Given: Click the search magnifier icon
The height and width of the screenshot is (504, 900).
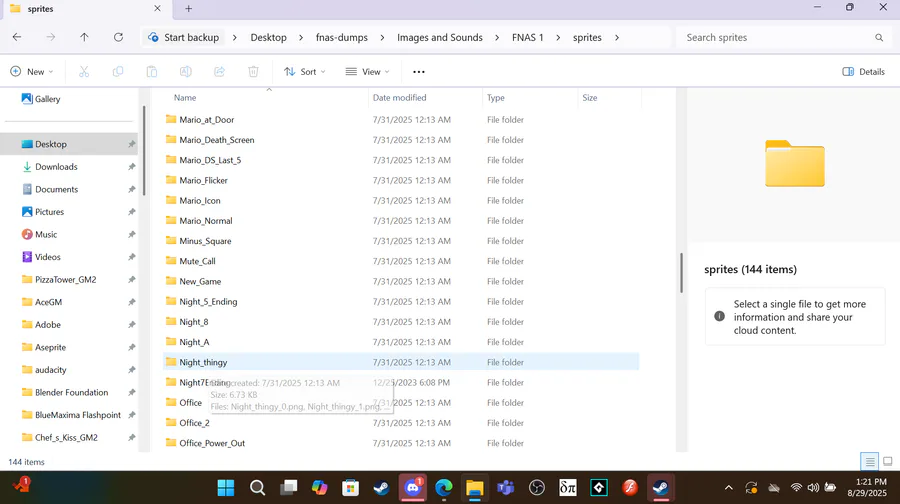Looking at the screenshot, I should pos(879,37).
